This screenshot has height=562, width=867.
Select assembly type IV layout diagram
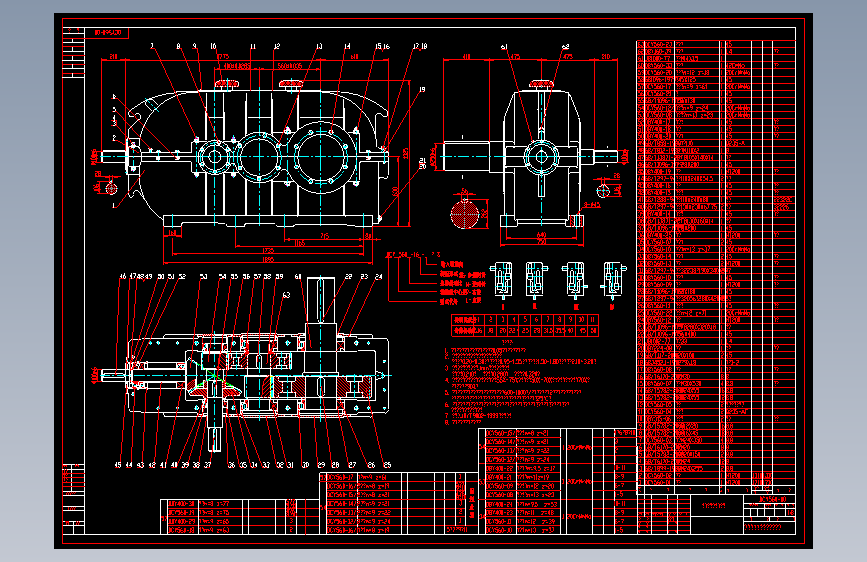tap(614, 279)
